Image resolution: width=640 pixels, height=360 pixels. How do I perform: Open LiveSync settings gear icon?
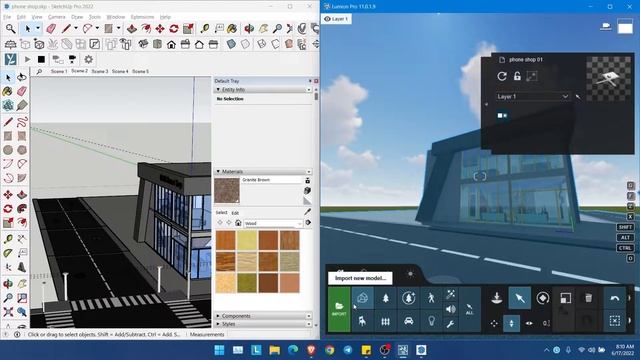[x=88, y=60]
